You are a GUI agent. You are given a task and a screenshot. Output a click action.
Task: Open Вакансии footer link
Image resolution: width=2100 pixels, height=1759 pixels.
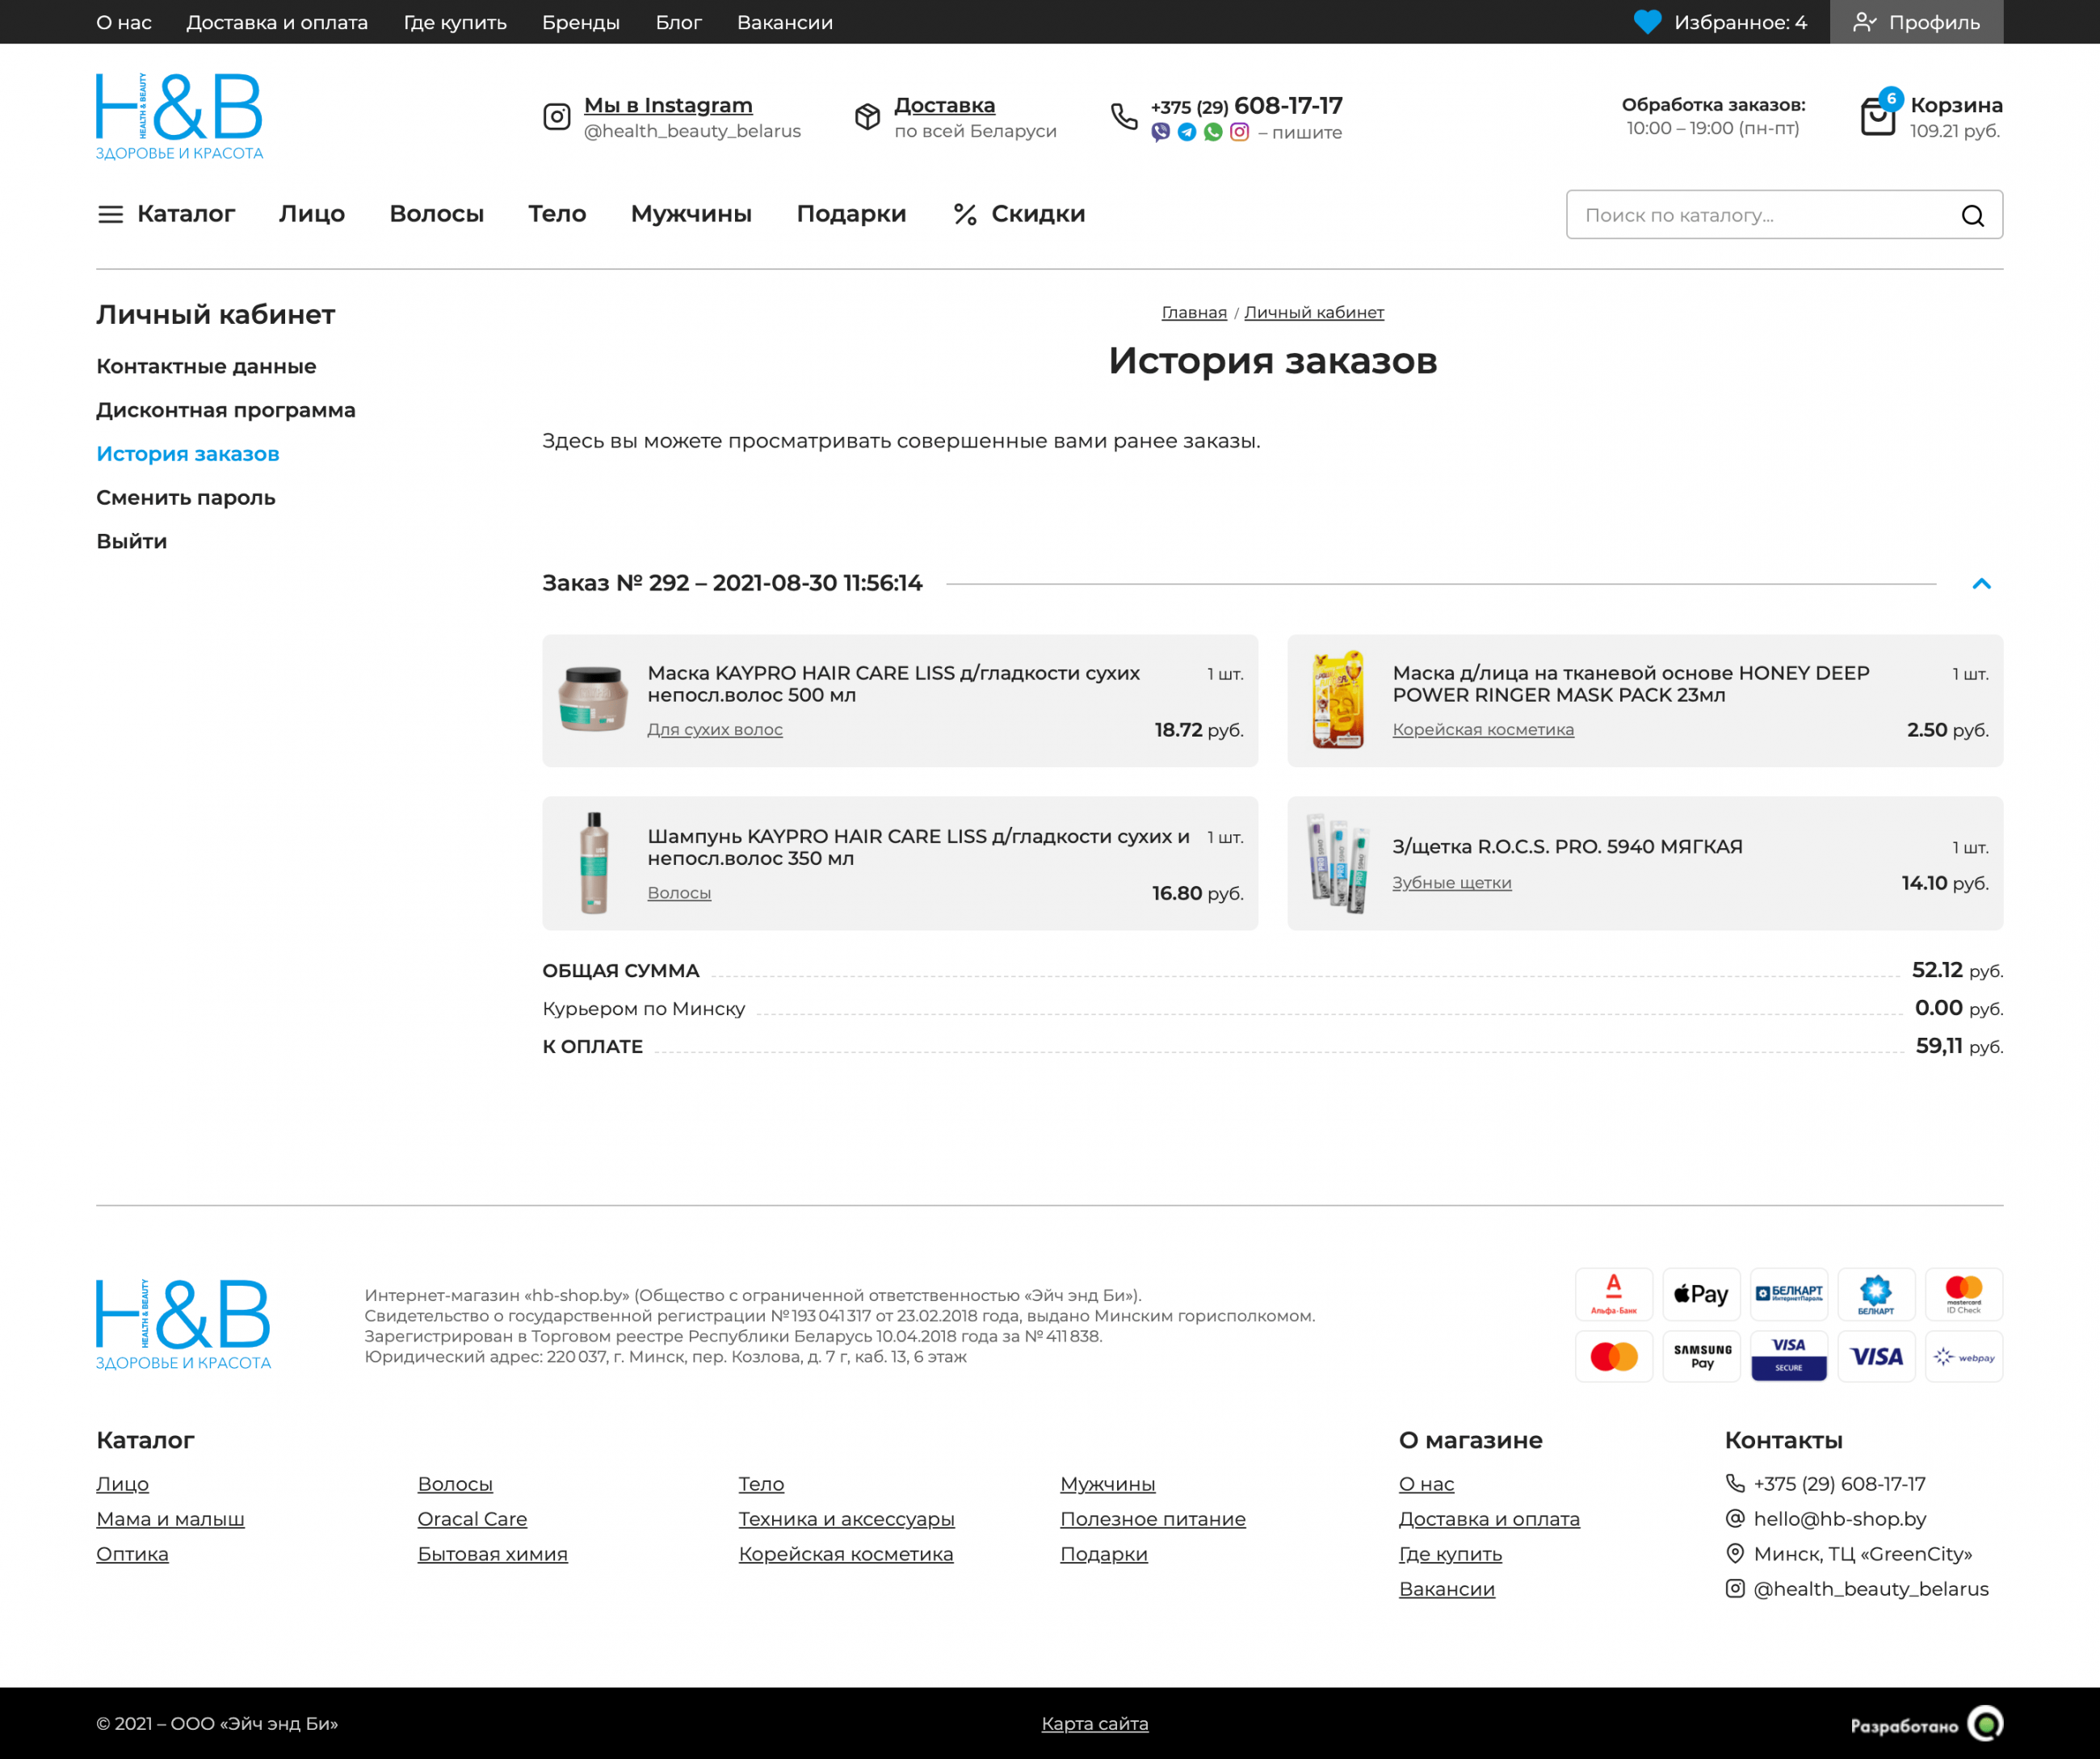coord(1446,1588)
